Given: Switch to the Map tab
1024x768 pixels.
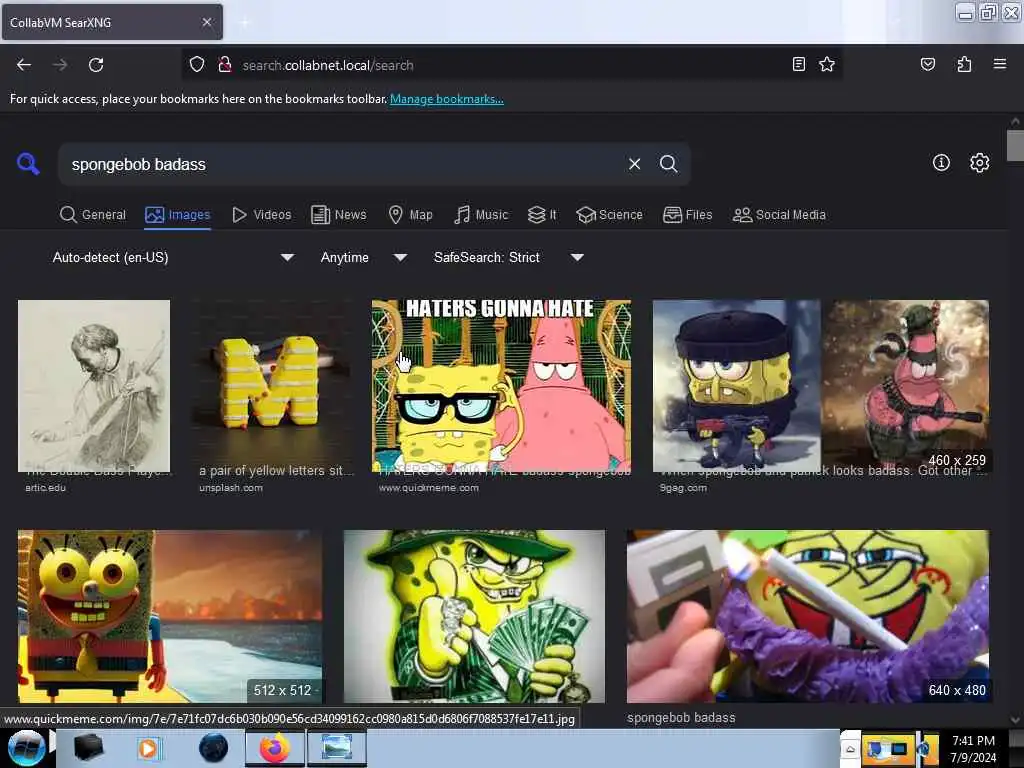Looking at the screenshot, I should 410,215.
